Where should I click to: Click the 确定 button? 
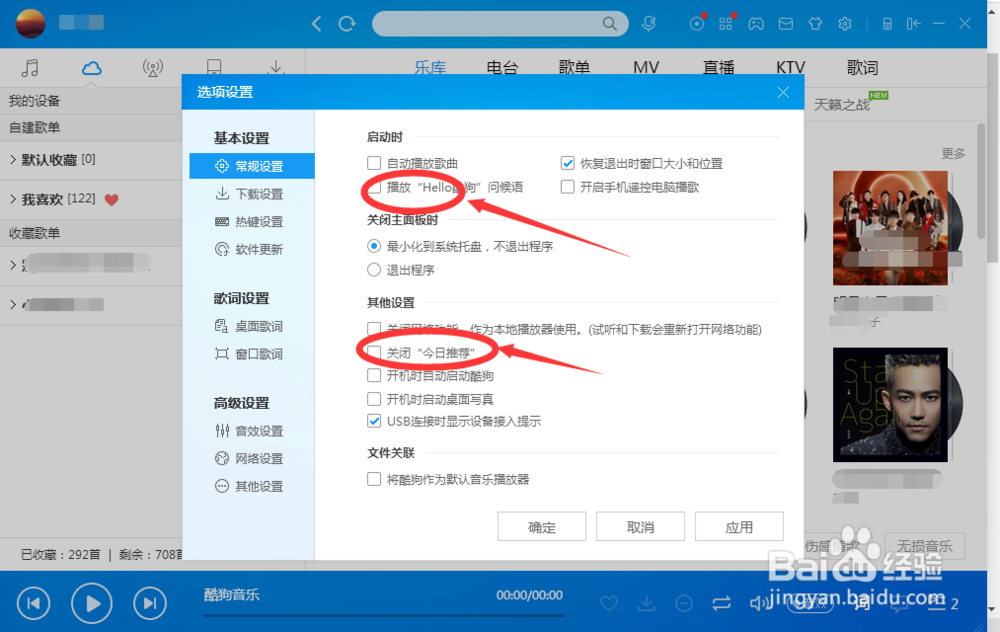541,527
